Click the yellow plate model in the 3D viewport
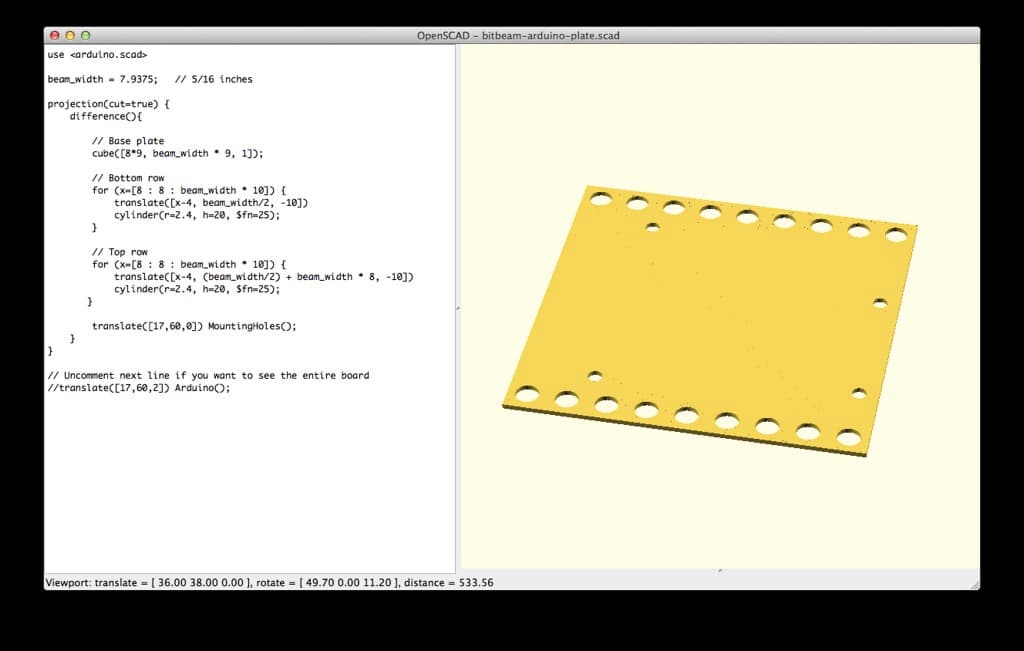The height and width of the screenshot is (651, 1024). tap(710, 320)
